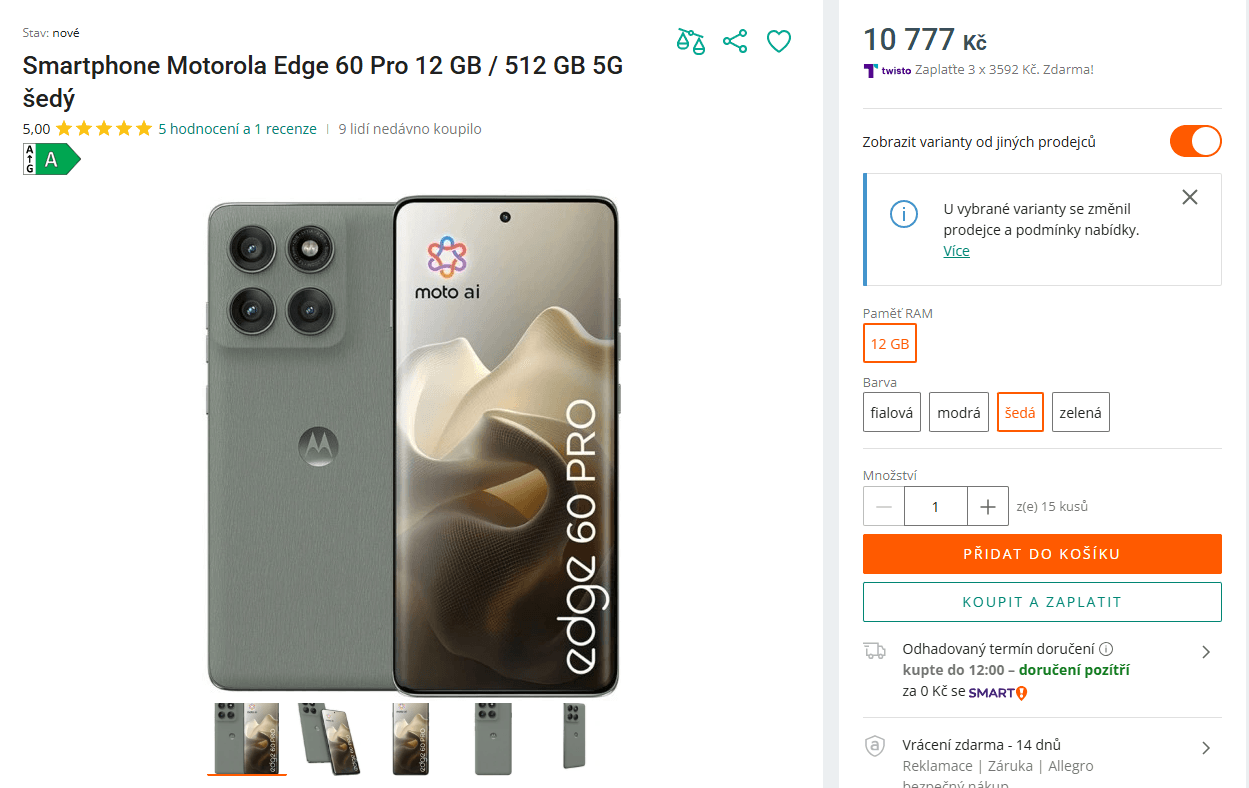This screenshot has height=788, width=1249.
Task: Expand the free returns section chevron
Action: [x=1206, y=748]
